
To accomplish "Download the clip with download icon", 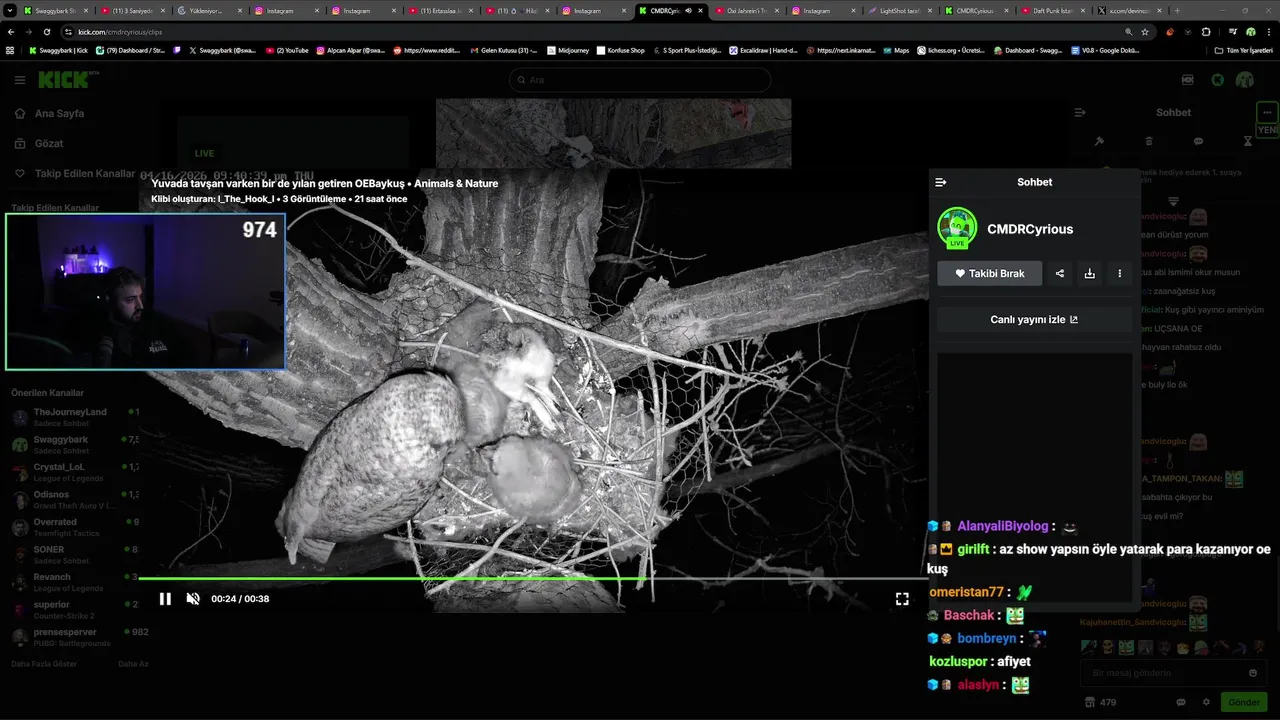I will pyautogui.click(x=1090, y=273).
